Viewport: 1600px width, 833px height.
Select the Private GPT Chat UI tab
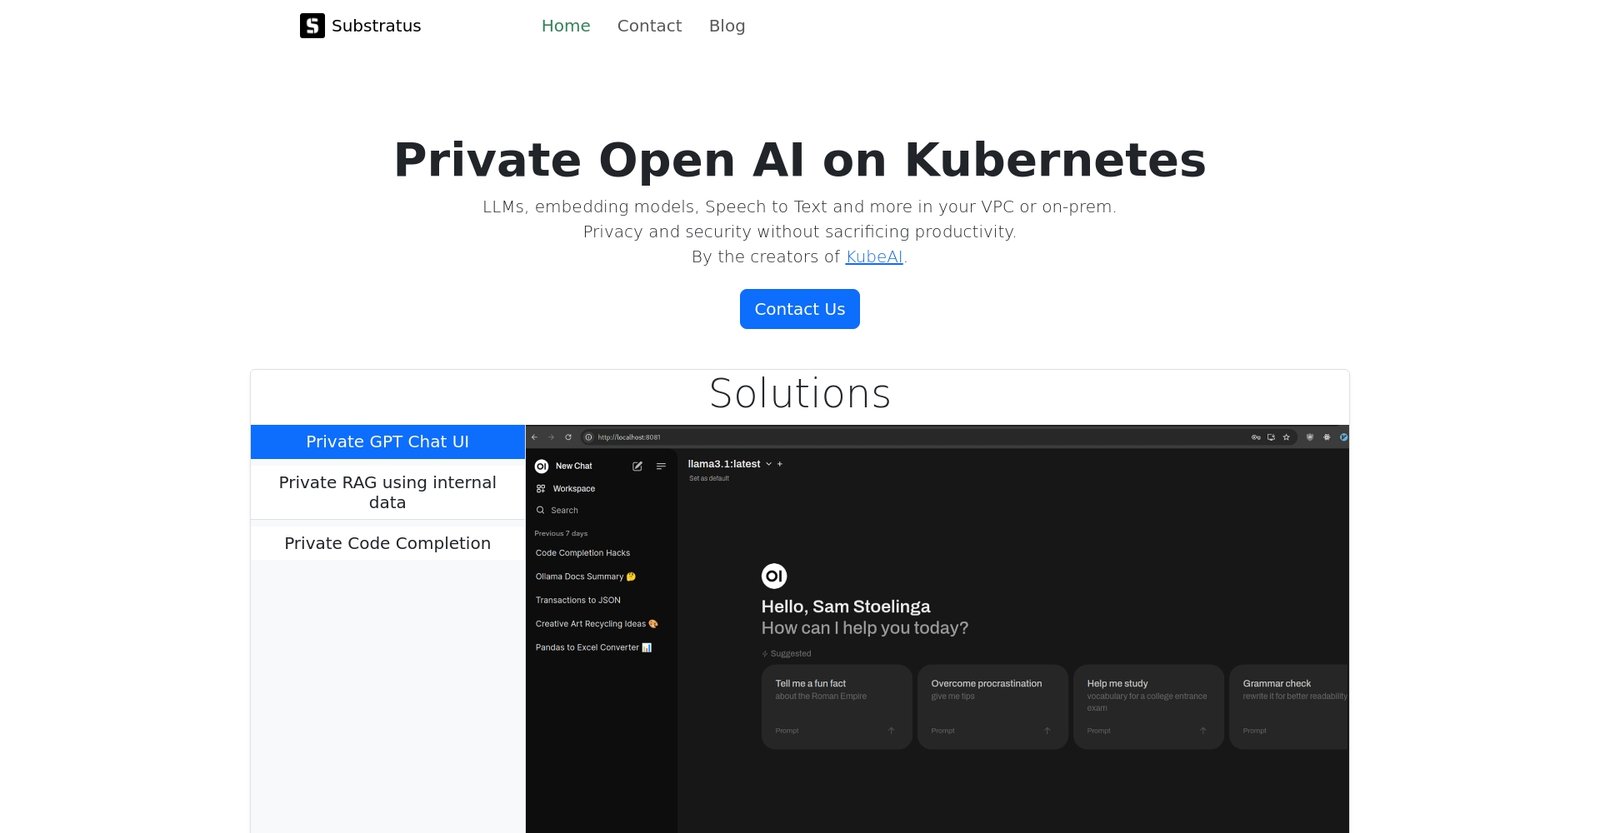tap(387, 442)
